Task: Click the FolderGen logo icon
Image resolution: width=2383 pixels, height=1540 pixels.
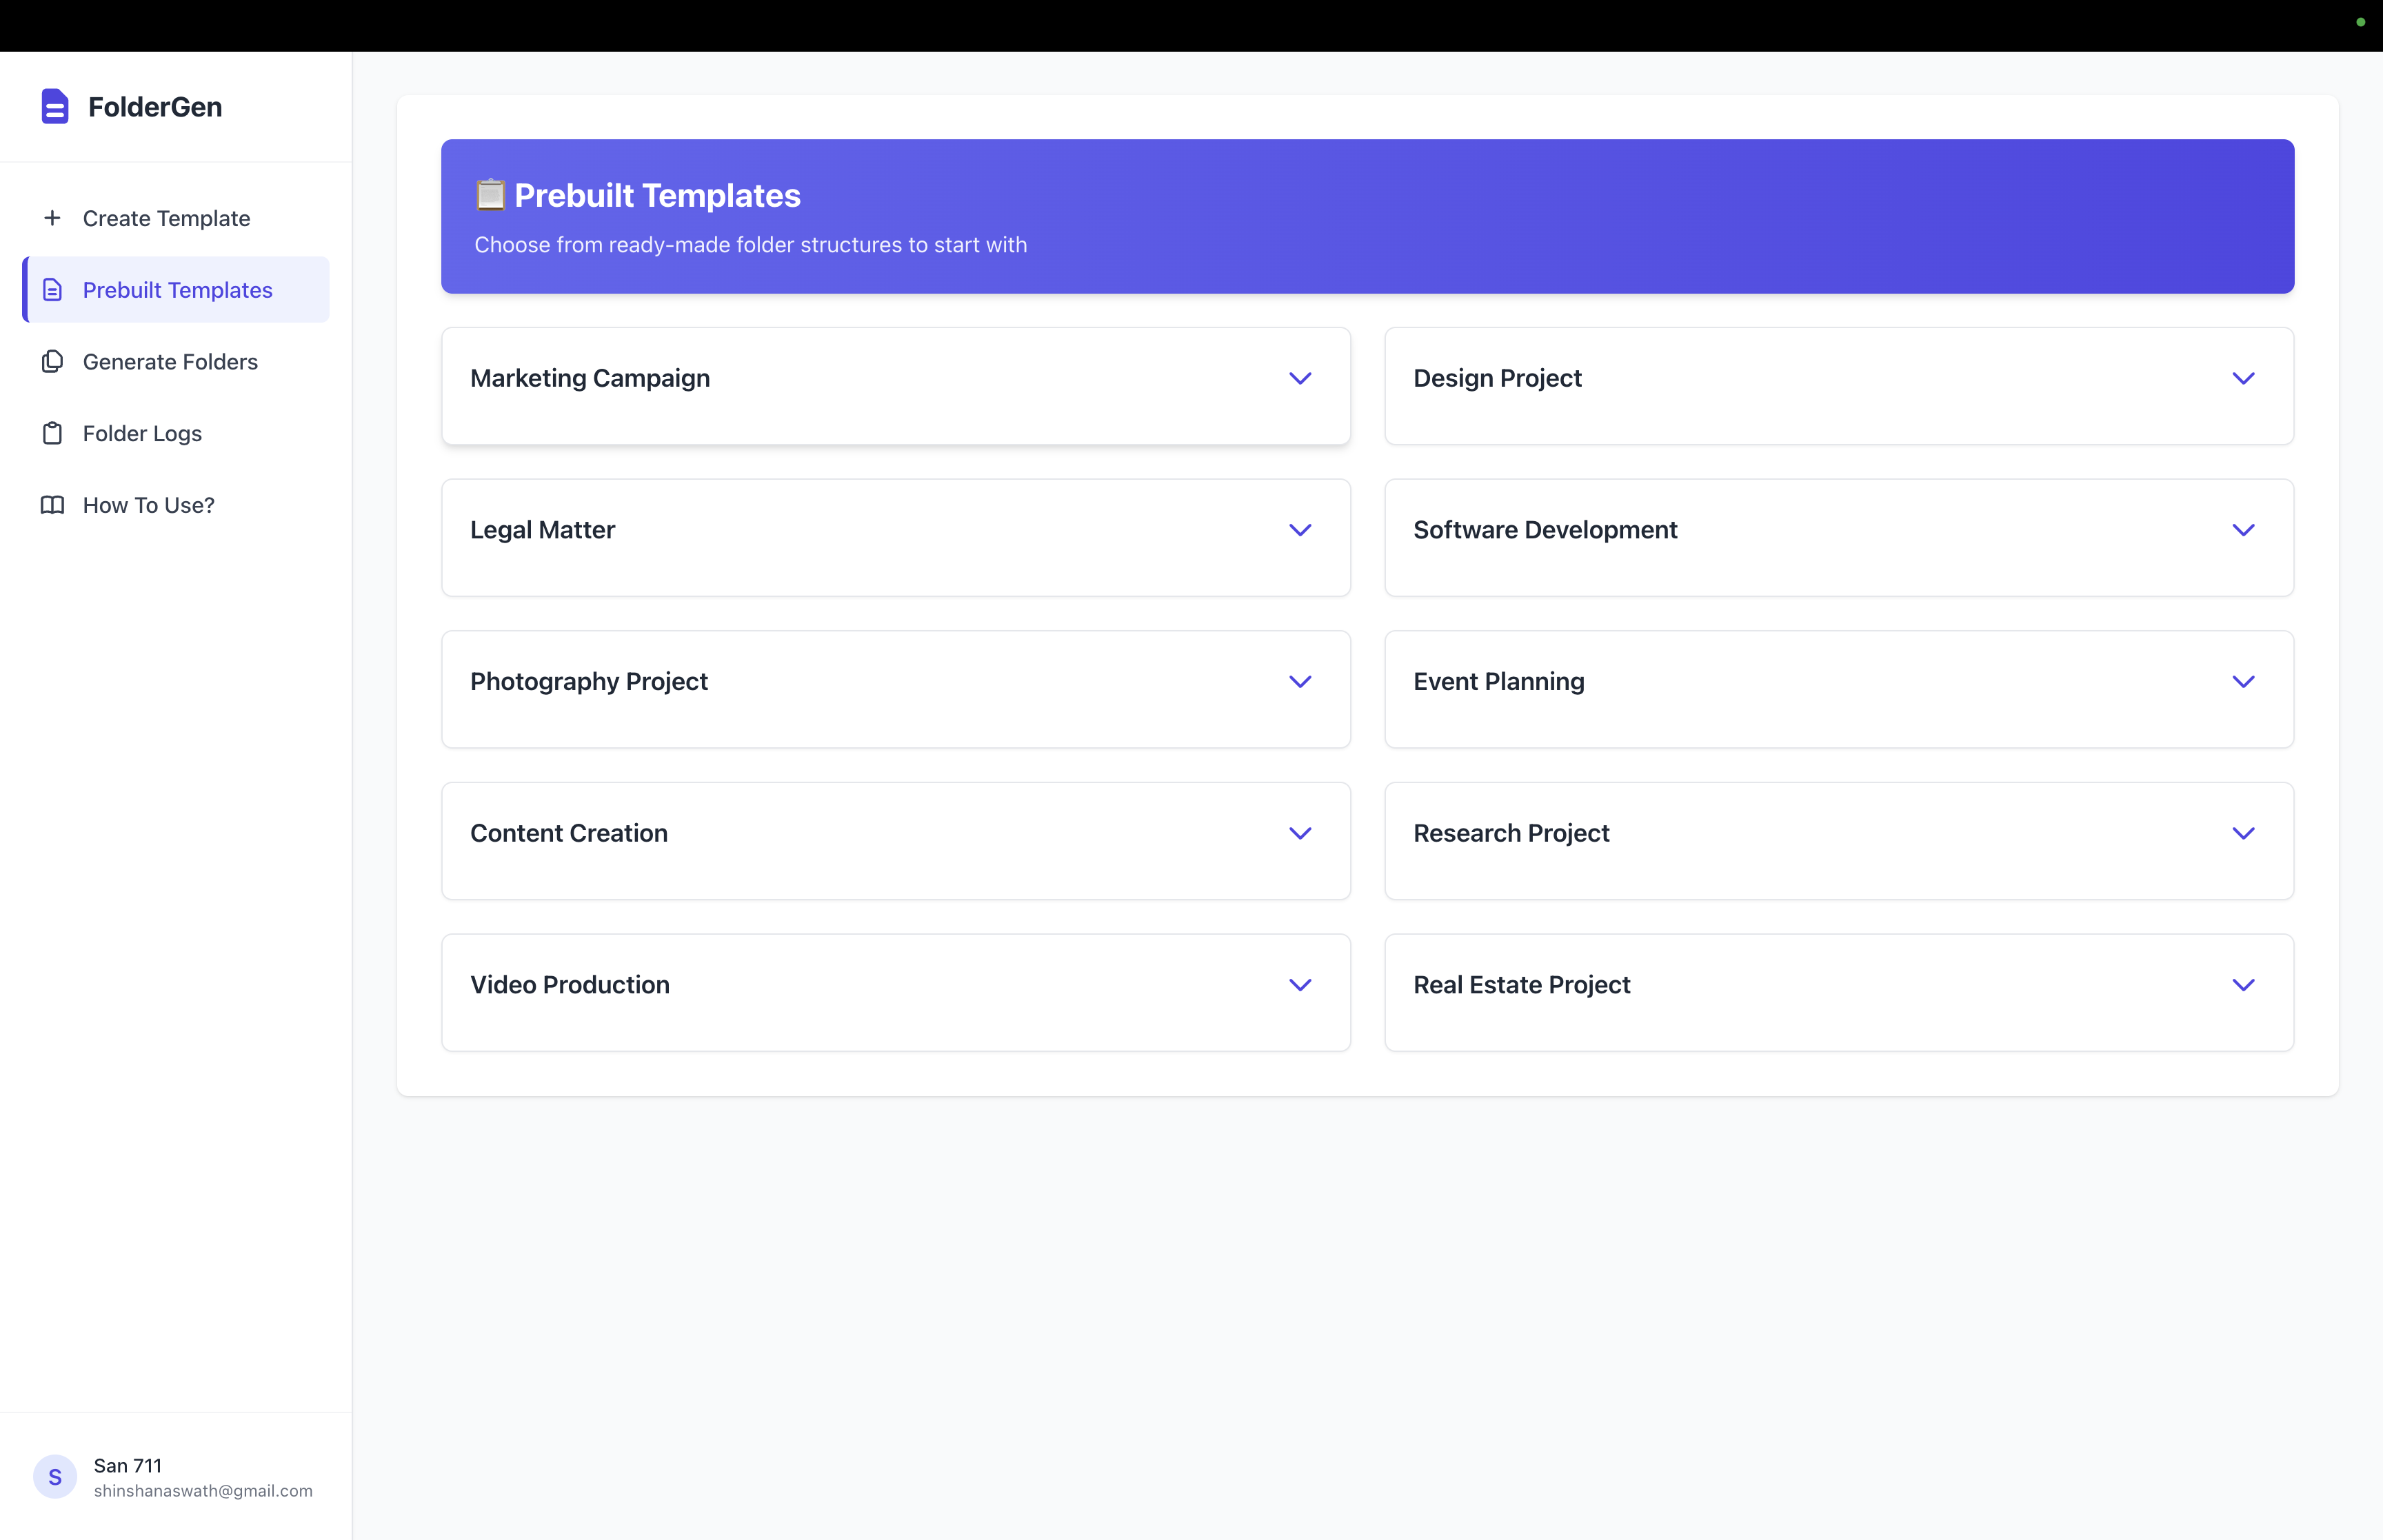Action: tap(55, 106)
